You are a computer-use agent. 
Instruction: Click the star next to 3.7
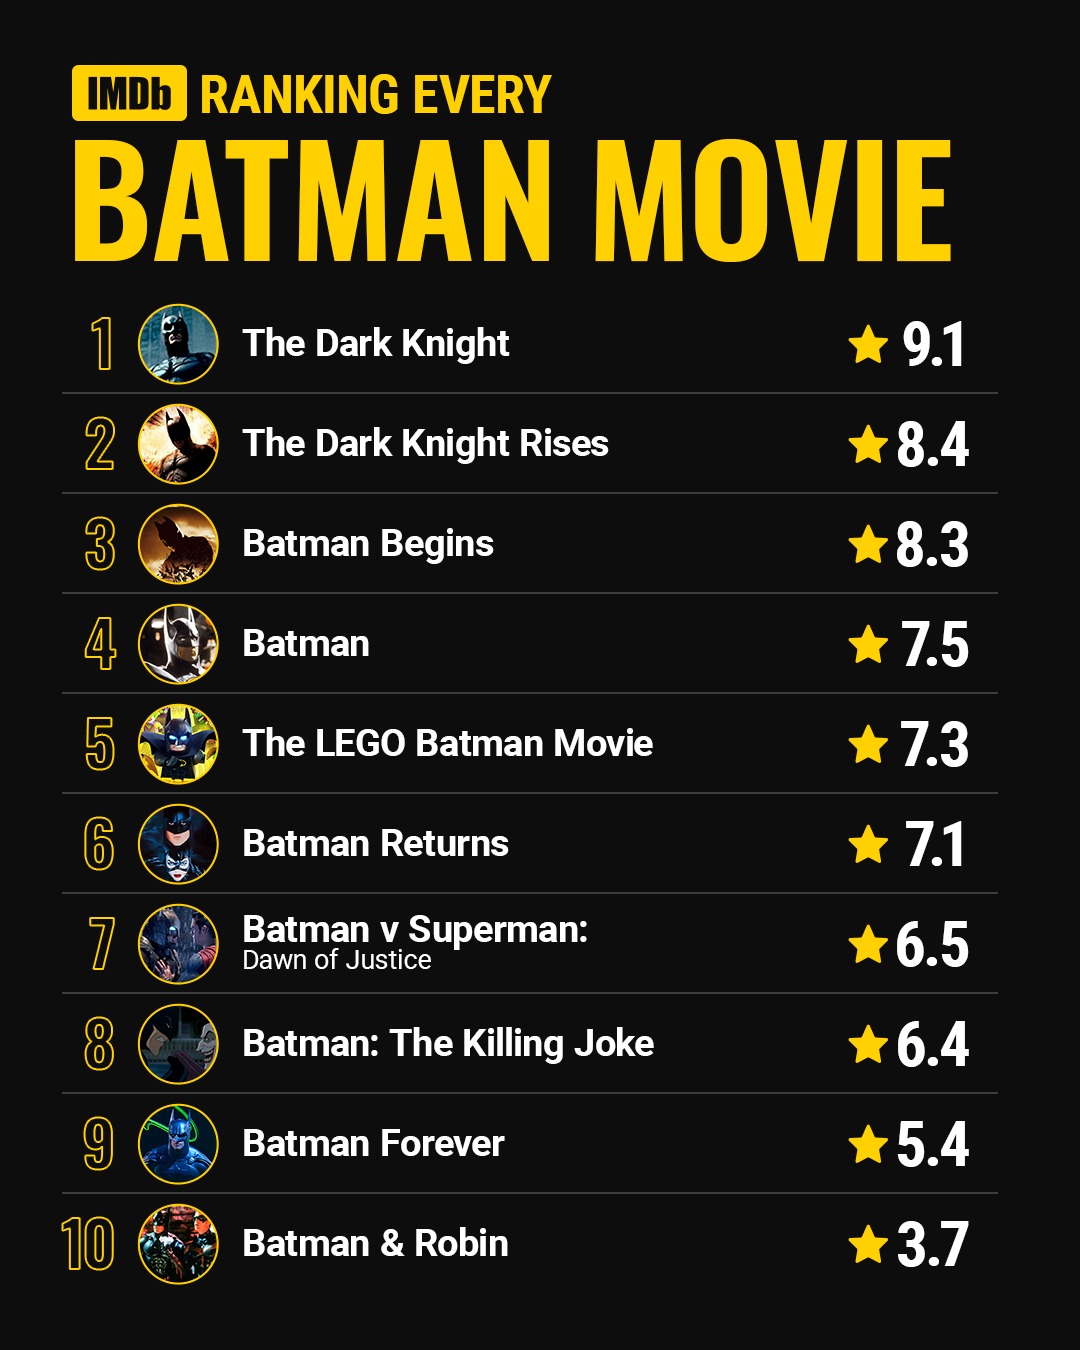(868, 1245)
